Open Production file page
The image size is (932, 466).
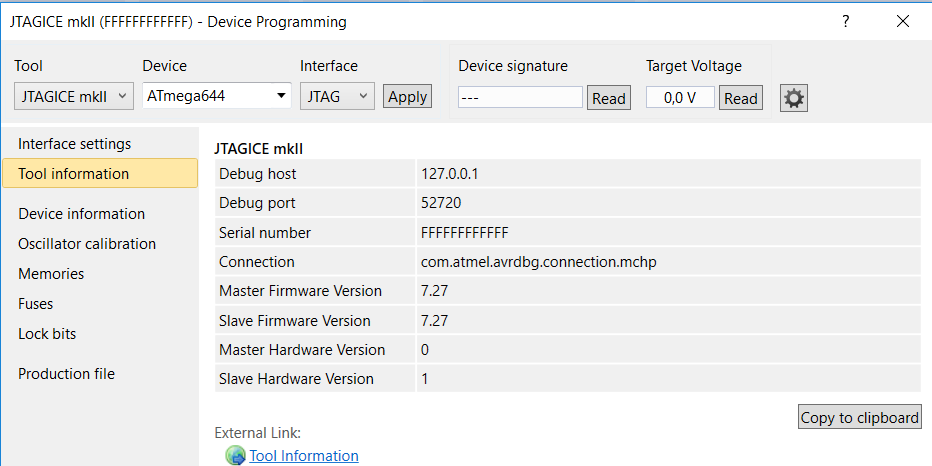(67, 374)
